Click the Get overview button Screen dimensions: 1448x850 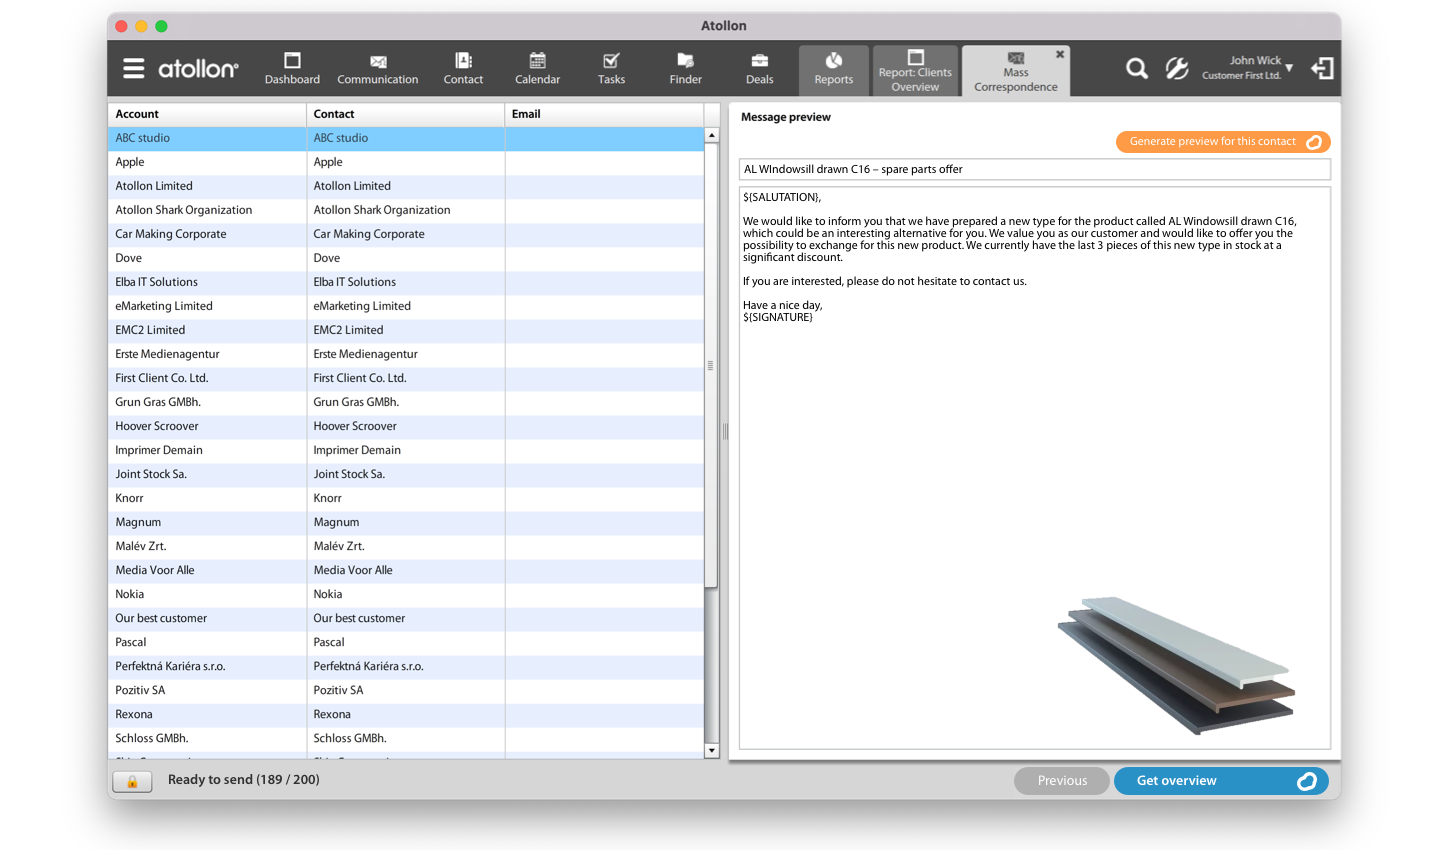(x=1220, y=781)
